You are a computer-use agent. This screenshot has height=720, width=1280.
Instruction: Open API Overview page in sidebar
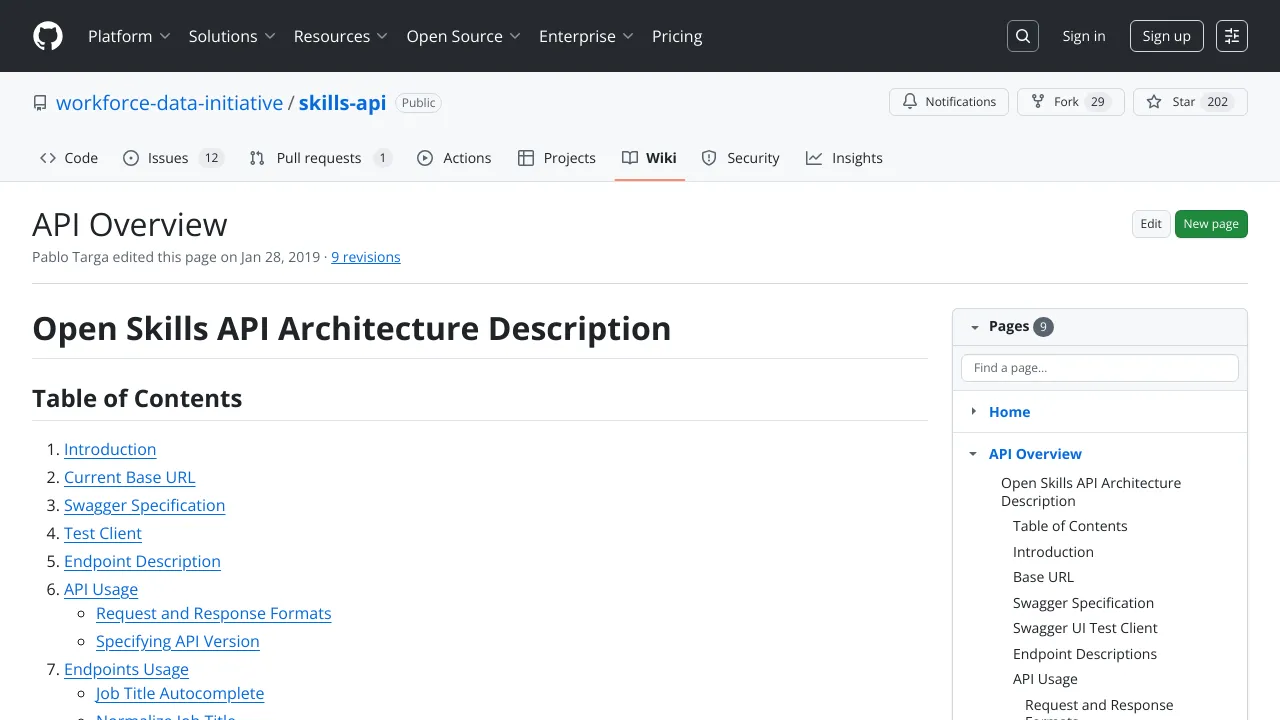[1035, 453]
